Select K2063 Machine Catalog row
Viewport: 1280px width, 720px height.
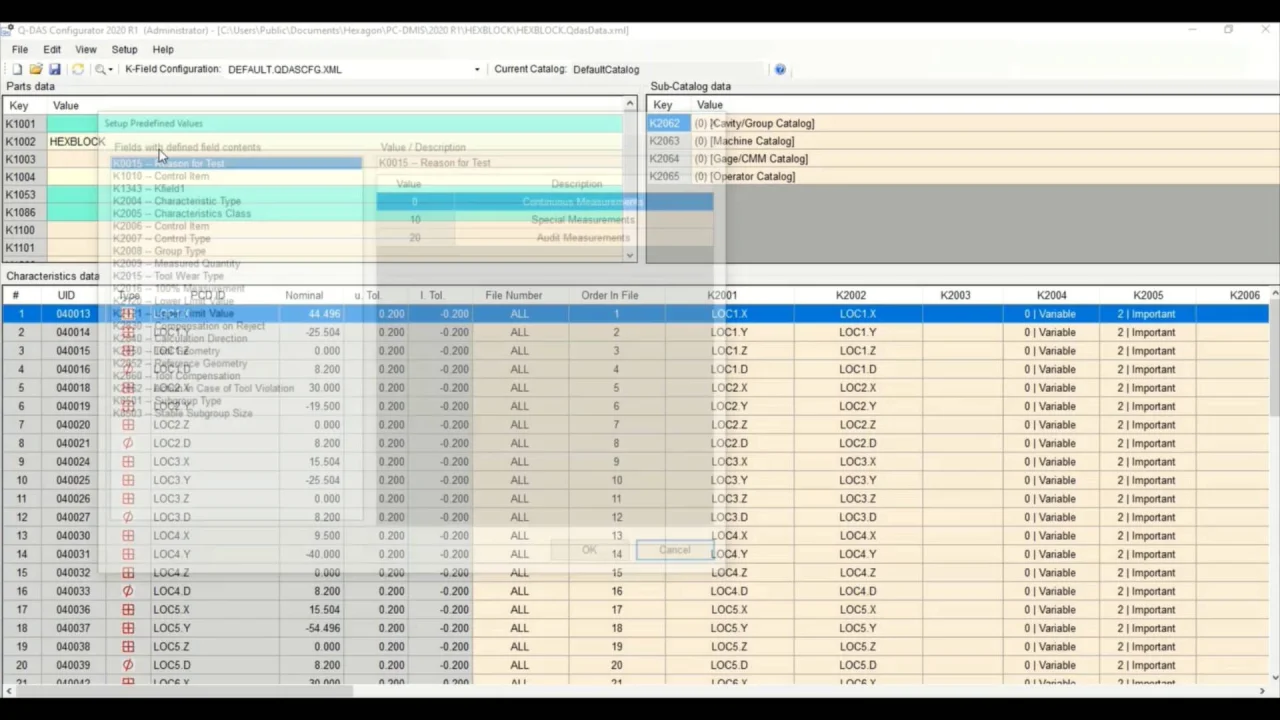962,141
